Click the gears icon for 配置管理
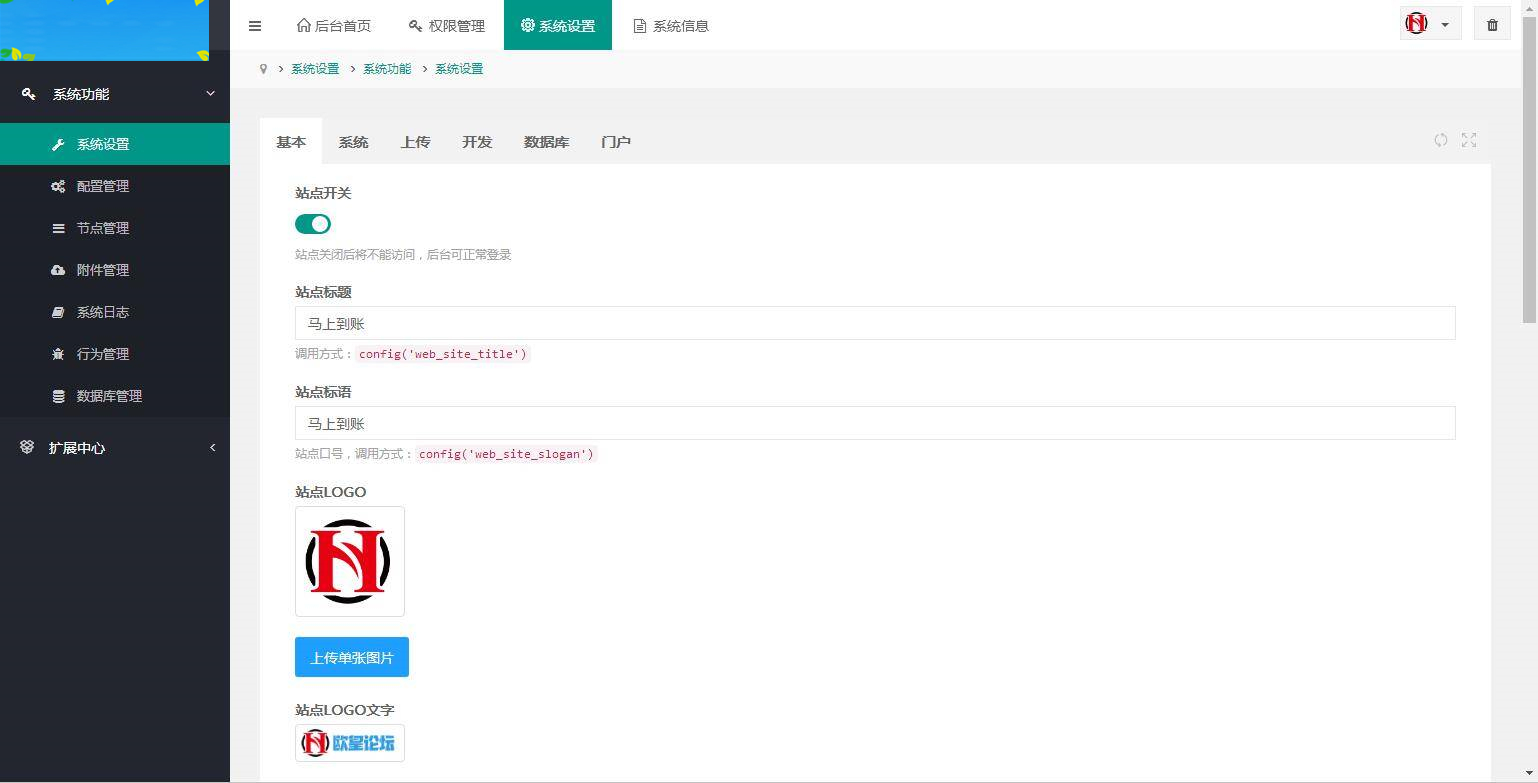 (59, 186)
